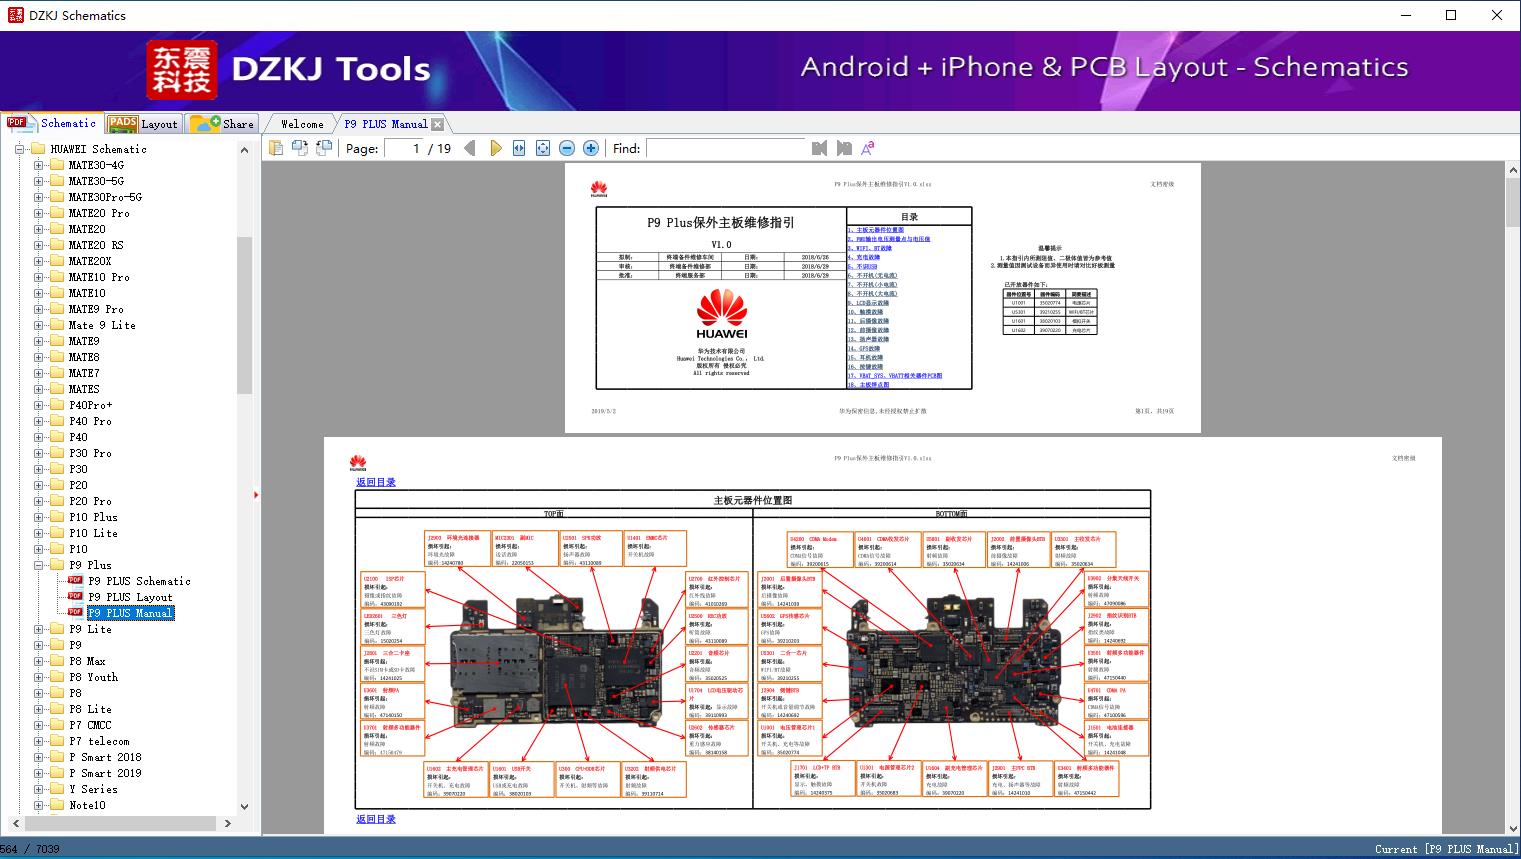Expand the MATE30Pro-5G folder
This screenshot has width=1521, height=859.
(38, 197)
